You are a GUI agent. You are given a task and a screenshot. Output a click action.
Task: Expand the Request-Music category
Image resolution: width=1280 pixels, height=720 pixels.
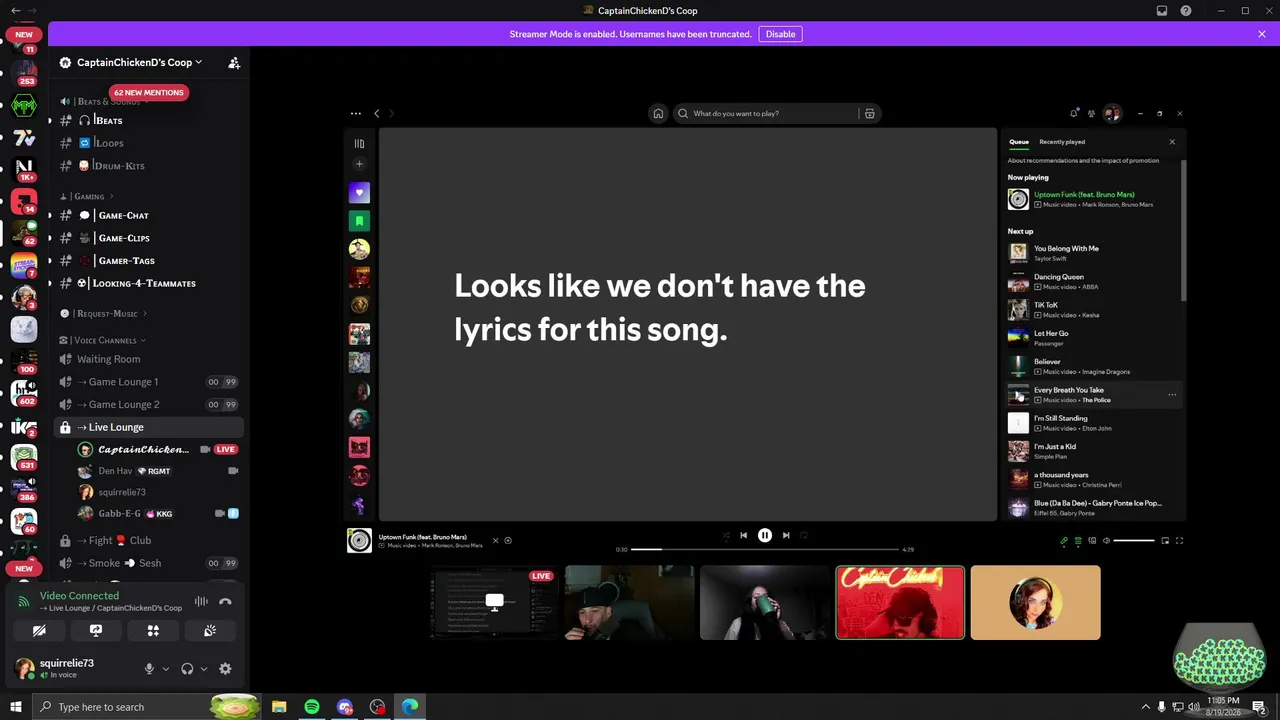103,313
